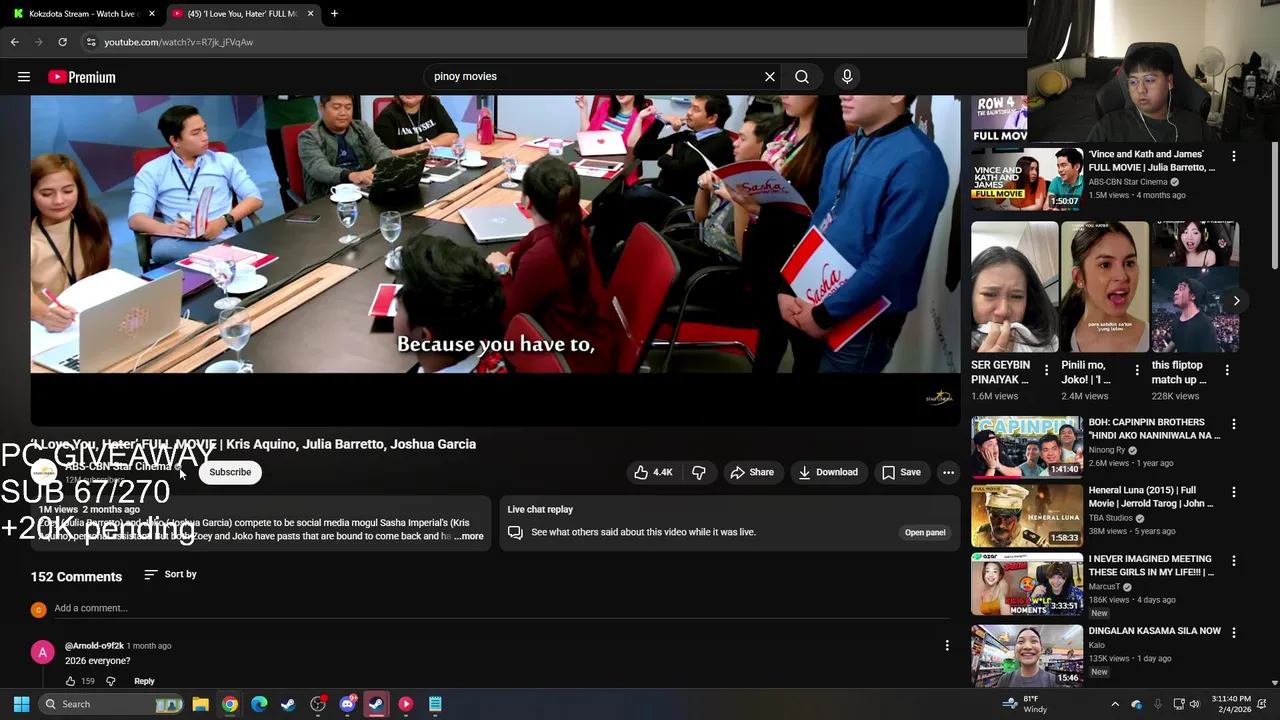Open options for 'SER GEYBIN PINAIYAK' Short
The height and width of the screenshot is (720, 1280).
[x=1047, y=370]
